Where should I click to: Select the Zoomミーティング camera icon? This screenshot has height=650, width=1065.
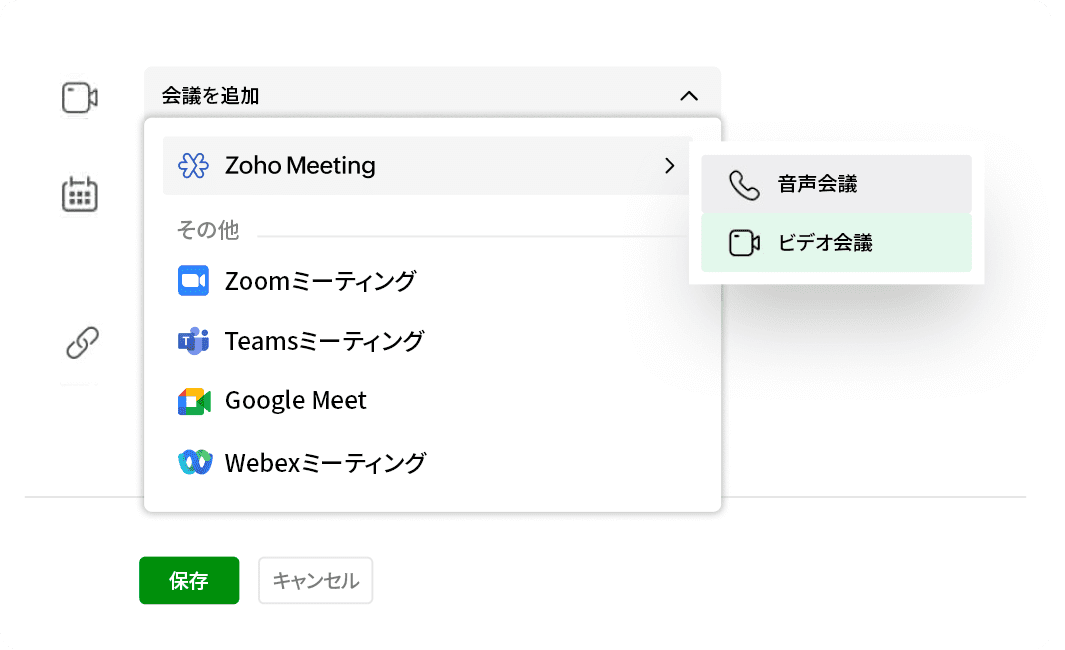[194, 281]
